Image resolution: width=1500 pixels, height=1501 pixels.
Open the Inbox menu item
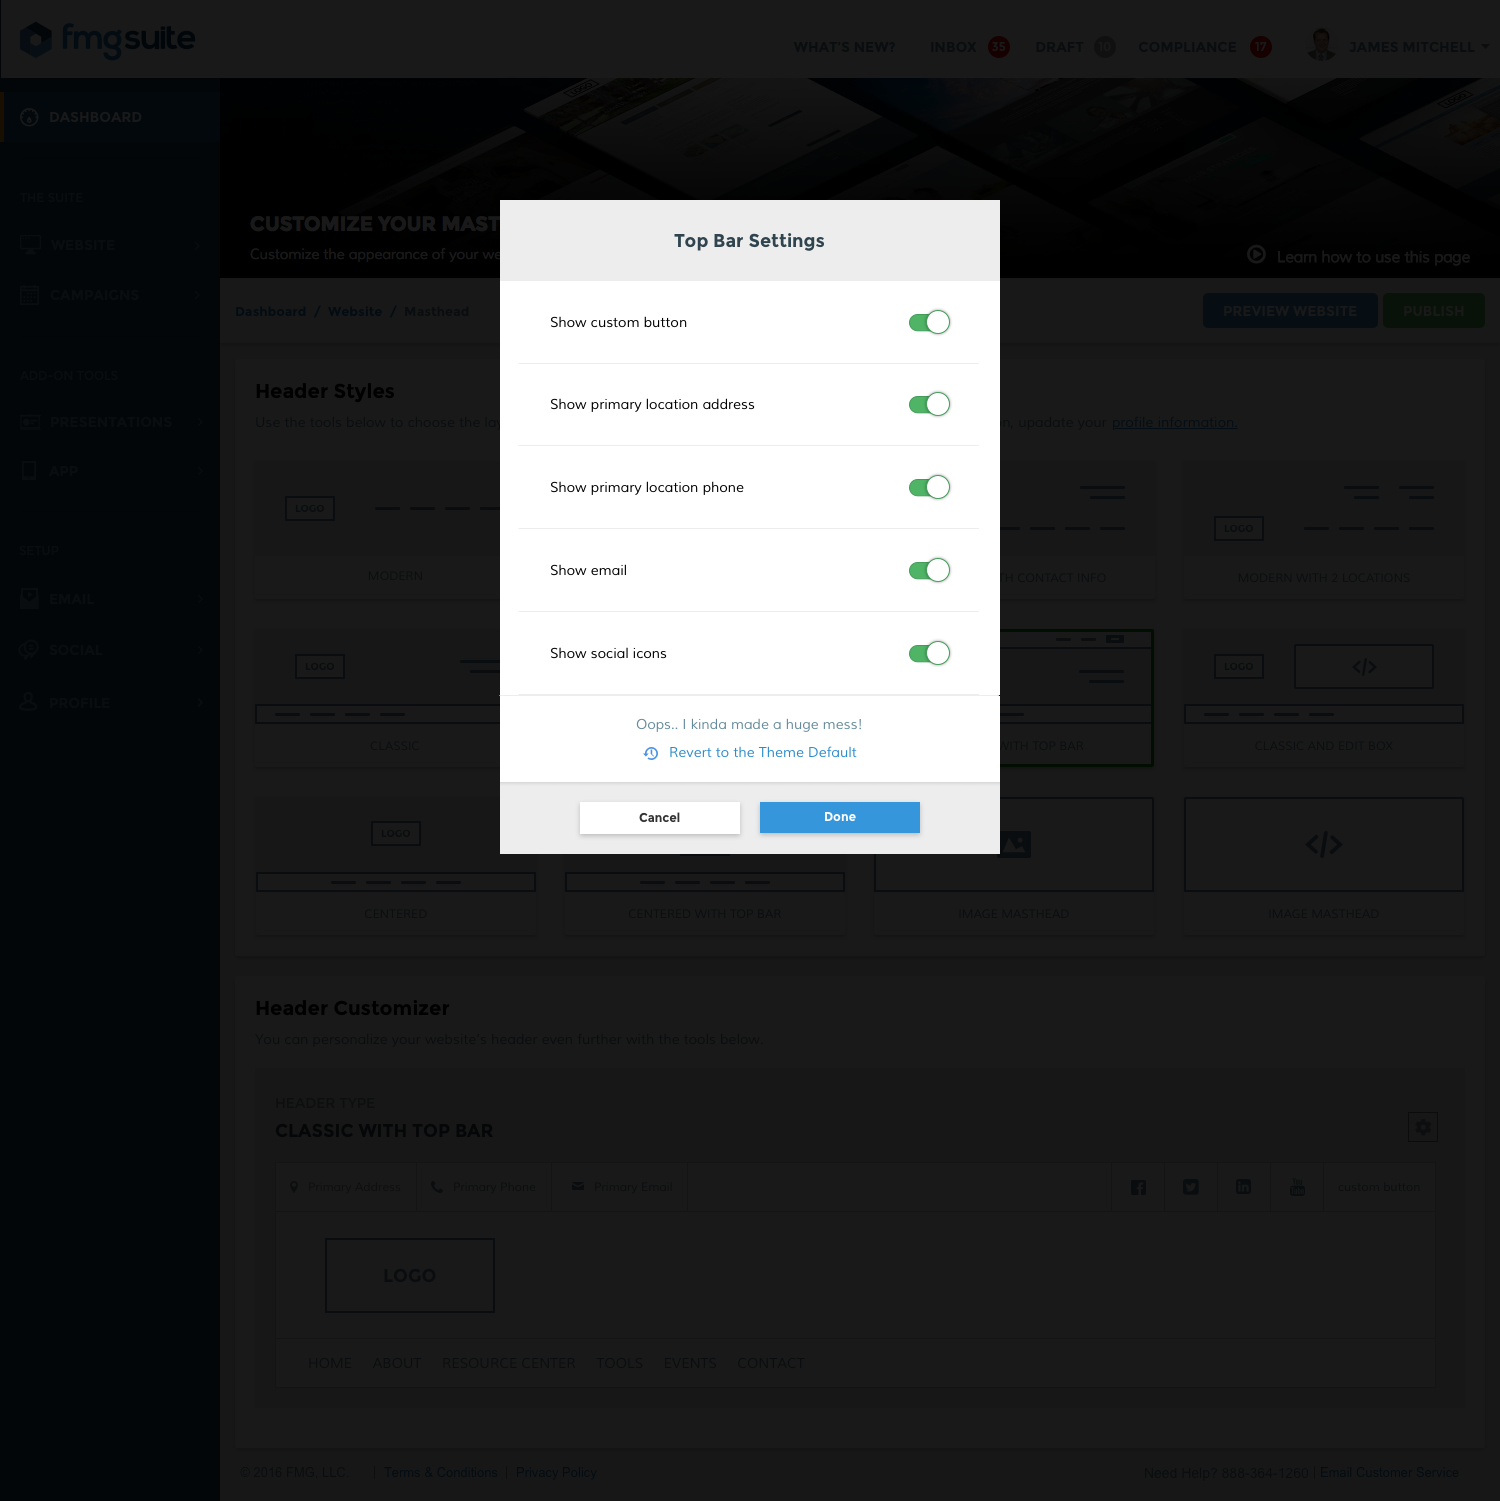(x=953, y=47)
